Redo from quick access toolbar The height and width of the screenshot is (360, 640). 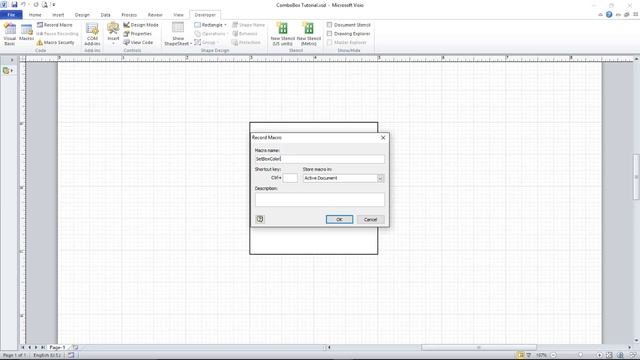[36, 5]
